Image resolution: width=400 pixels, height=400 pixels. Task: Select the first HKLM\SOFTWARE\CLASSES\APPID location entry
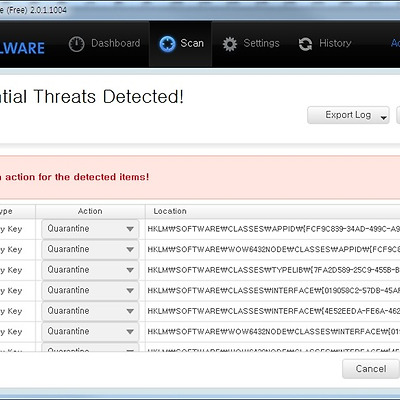[x=273, y=229]
